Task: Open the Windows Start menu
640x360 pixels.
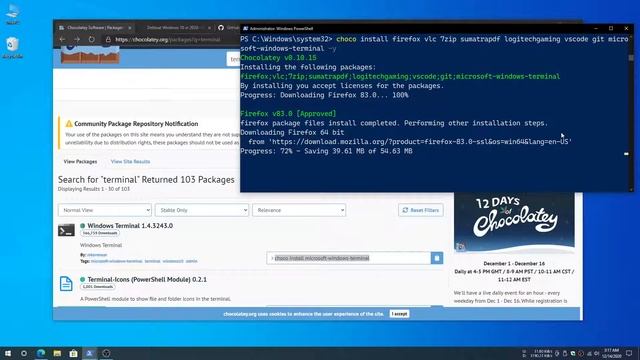Action: coord(8,353)
